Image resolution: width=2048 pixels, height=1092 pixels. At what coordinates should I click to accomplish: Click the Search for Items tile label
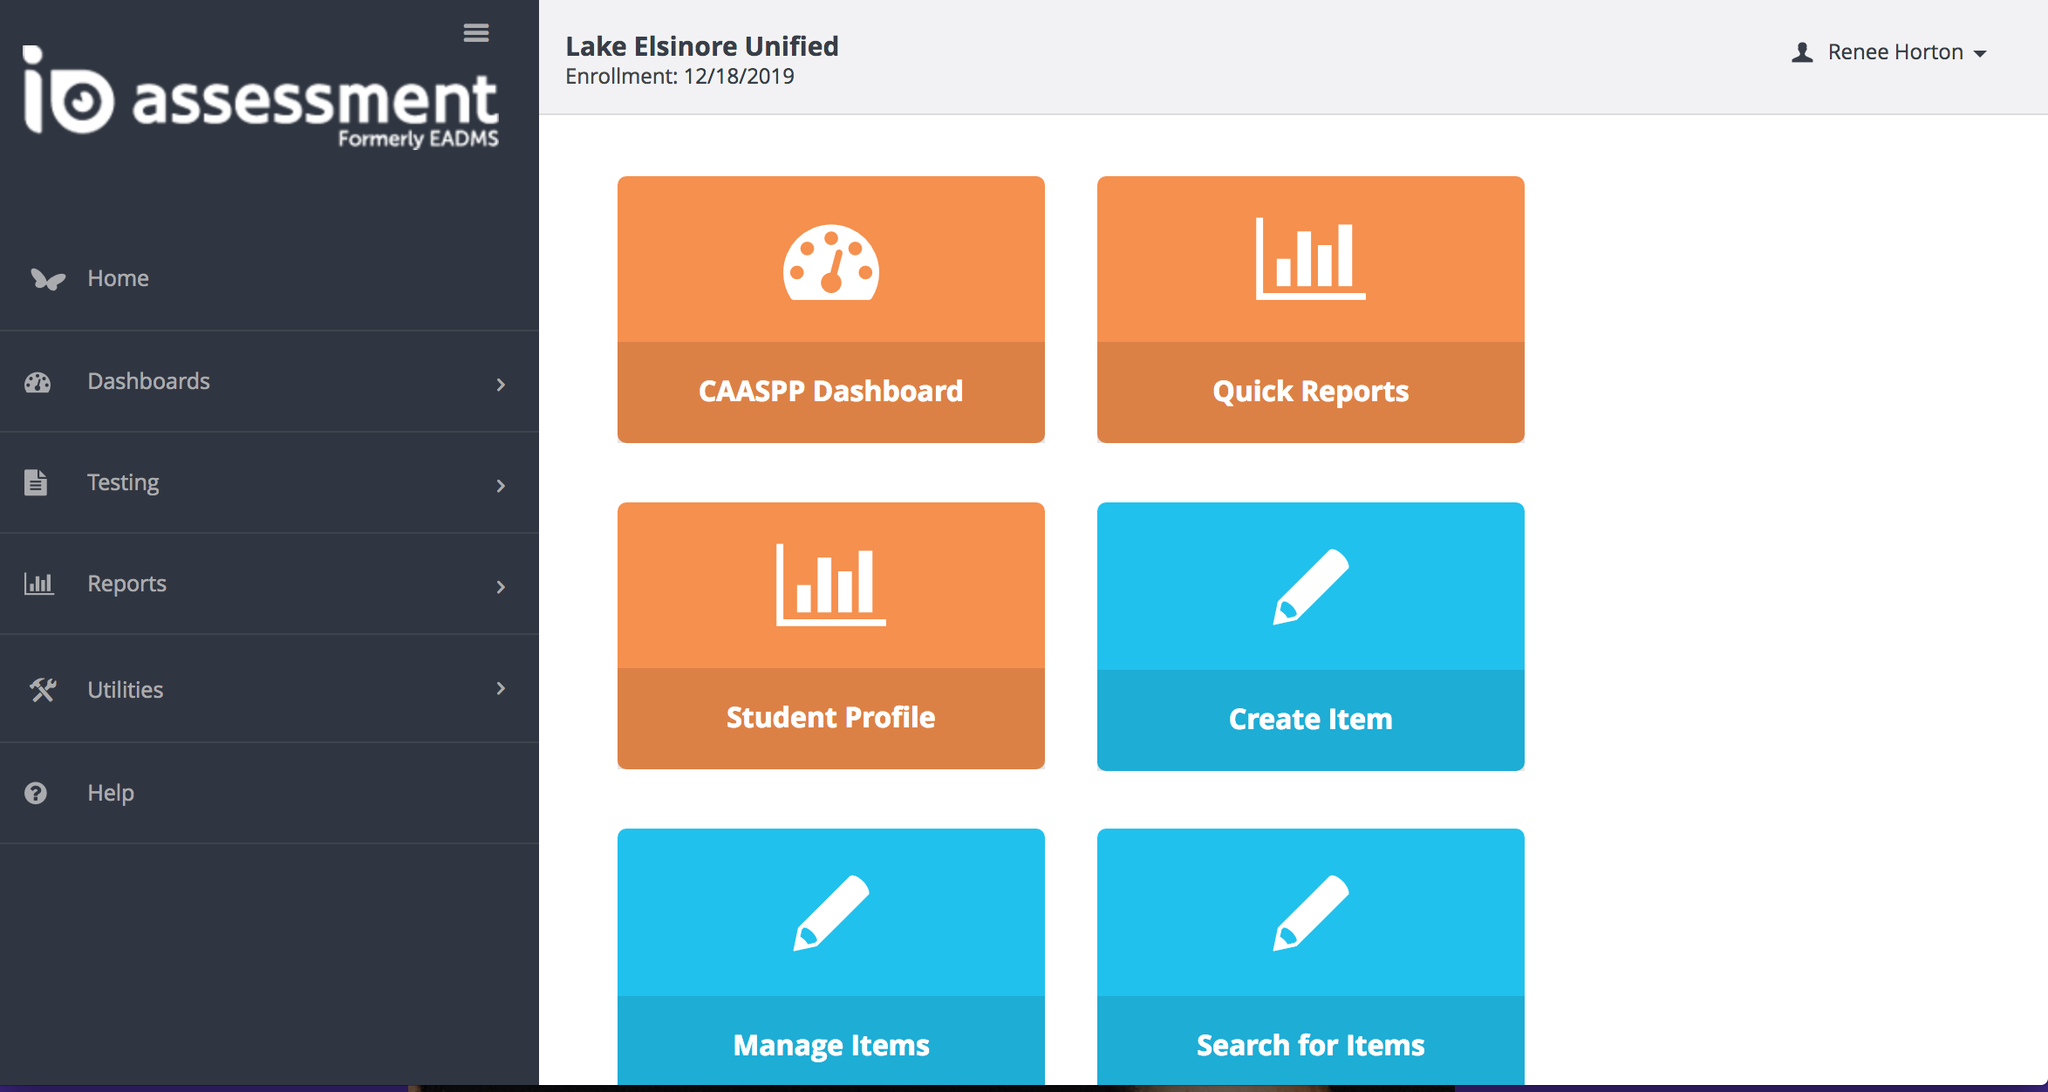click(1310, 1045)
